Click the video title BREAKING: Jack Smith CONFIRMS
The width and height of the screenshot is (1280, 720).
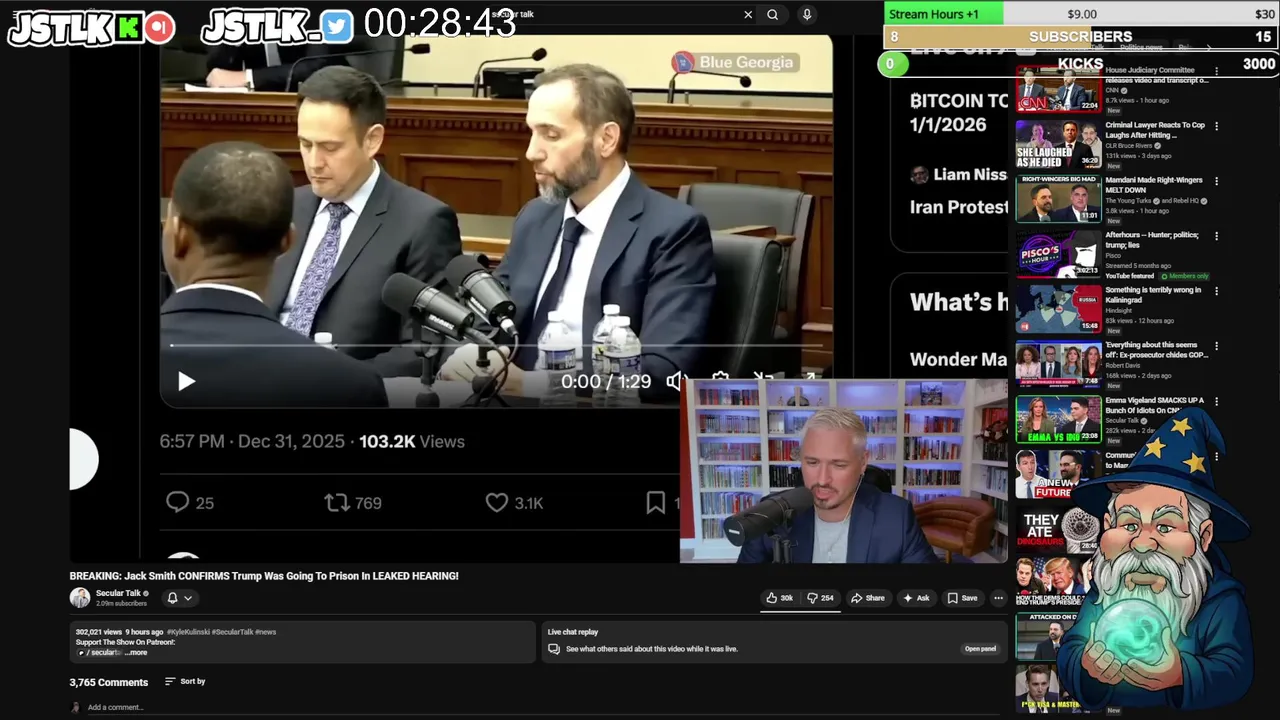click(x=264, y=576)
